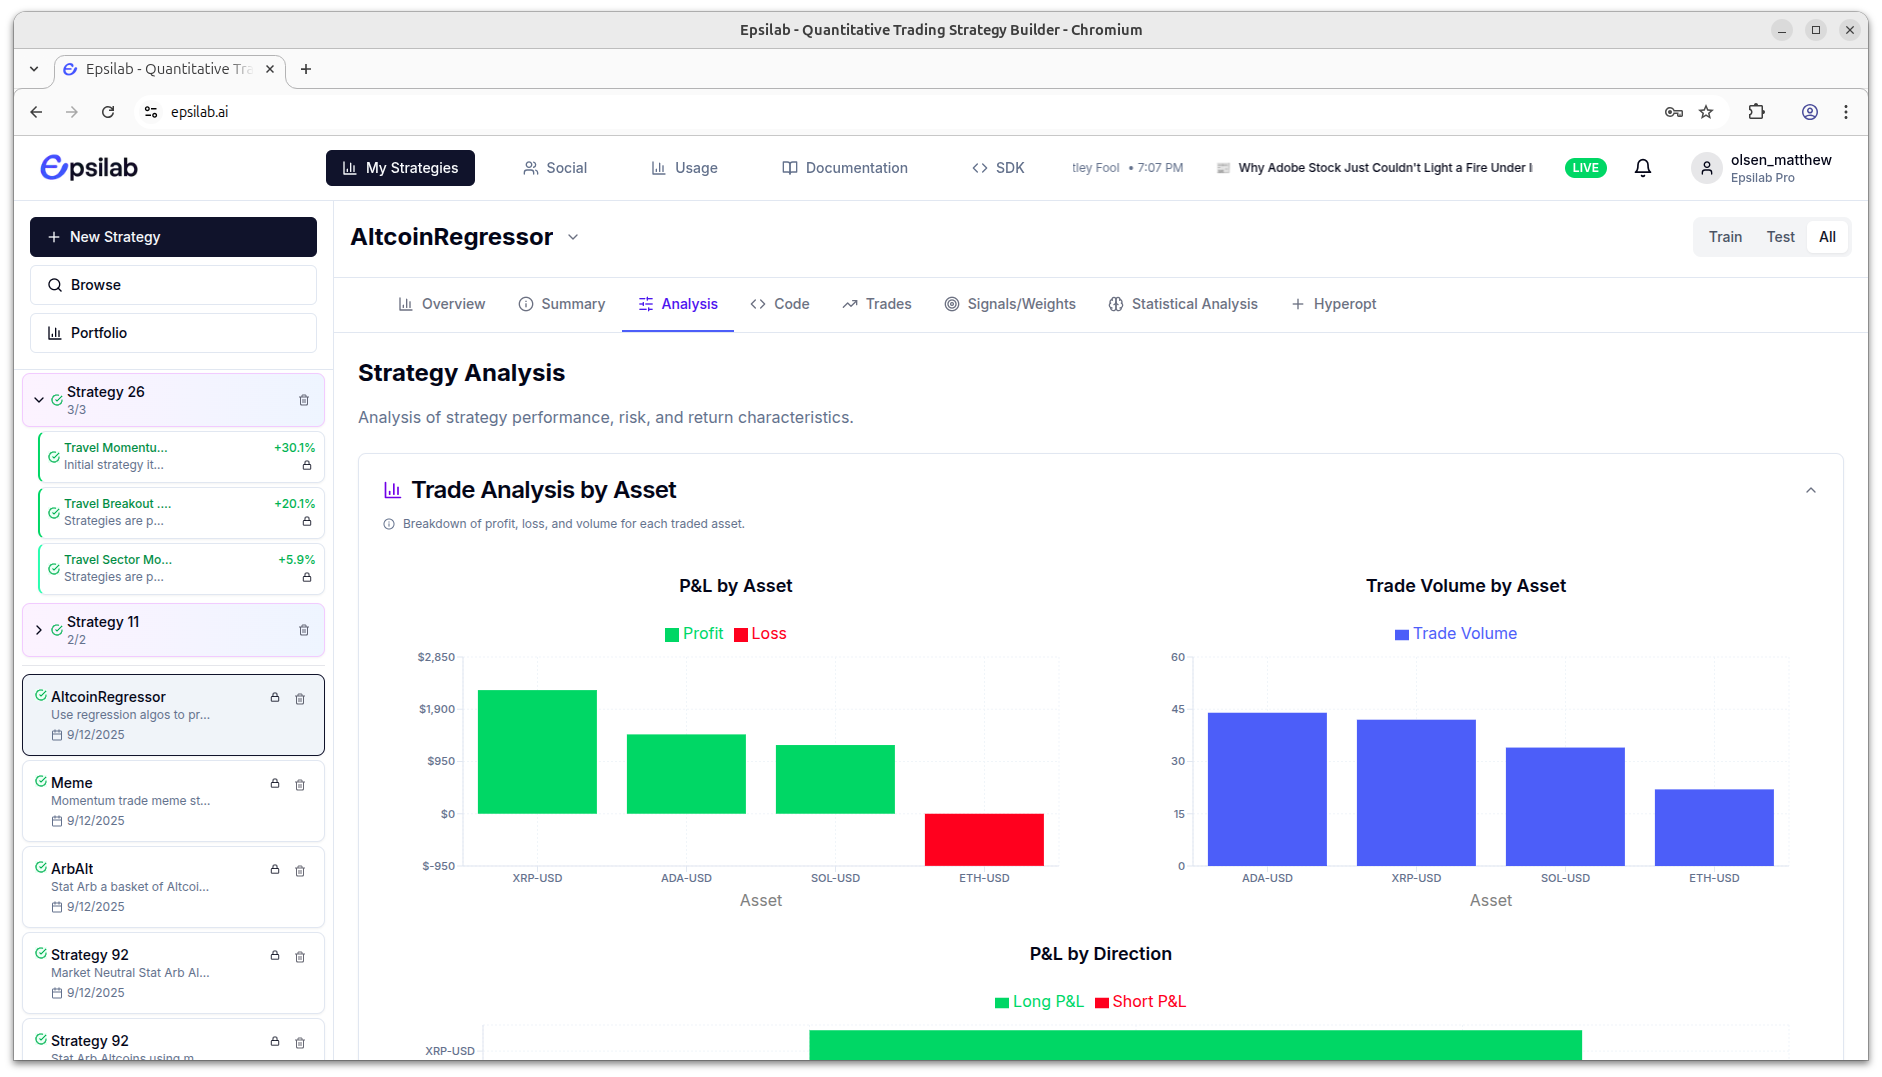This screenshot has width=1882, height=1077.
Task: Toggle Trade Volume legend swatch
Action: click(1402, 634)
